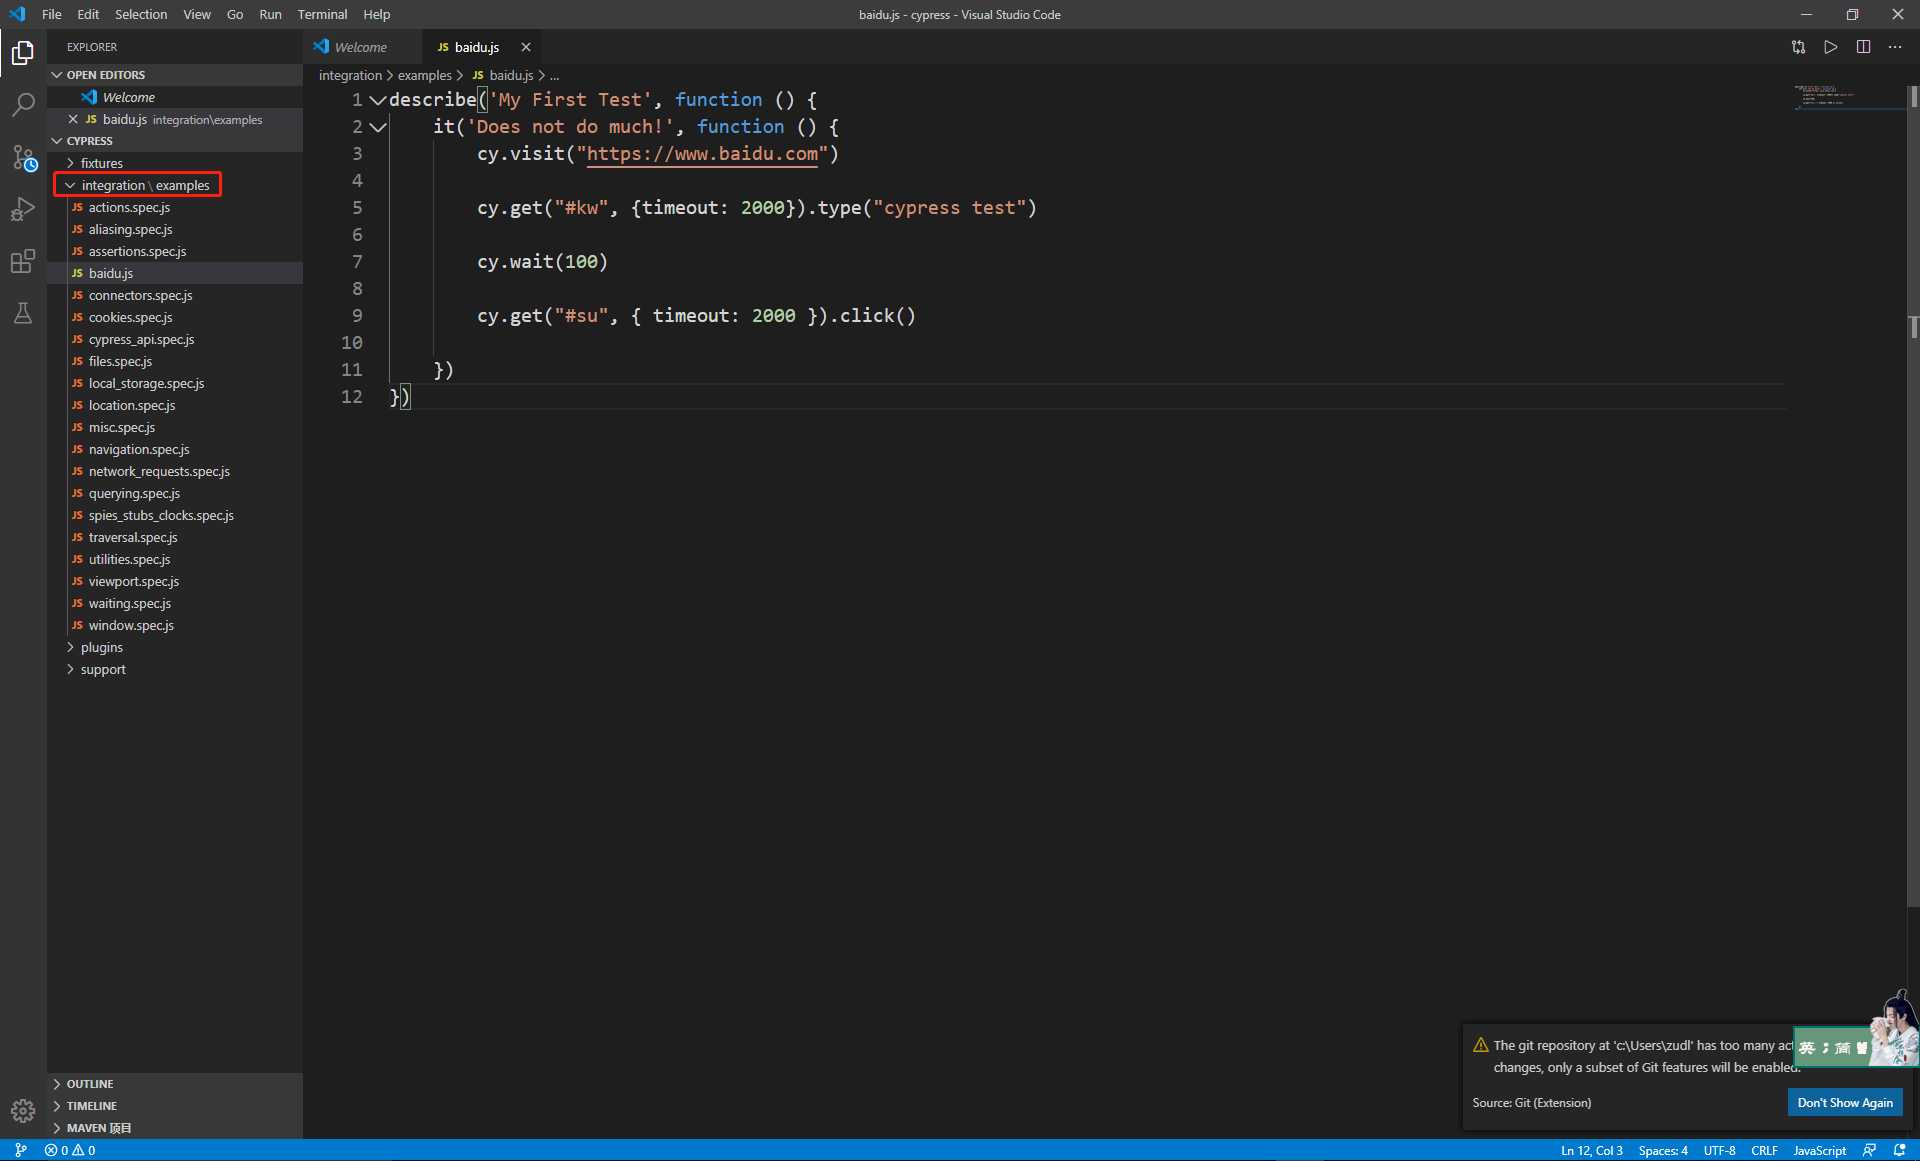Select actions.spec.js file in explorer
Screen dimensions: 1920x1161
129,207
